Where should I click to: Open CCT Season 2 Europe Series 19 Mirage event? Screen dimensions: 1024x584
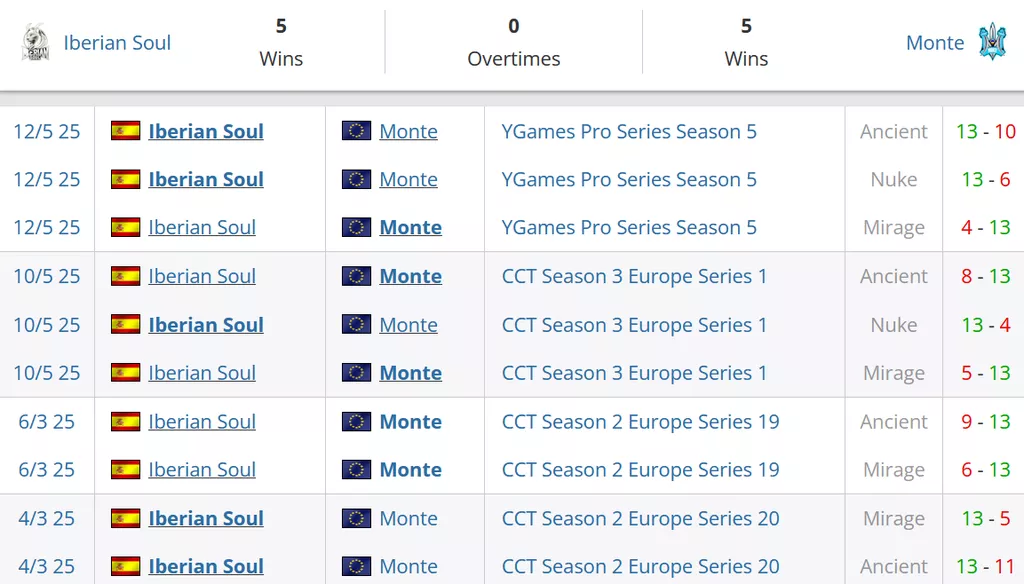tap(641, 470)
